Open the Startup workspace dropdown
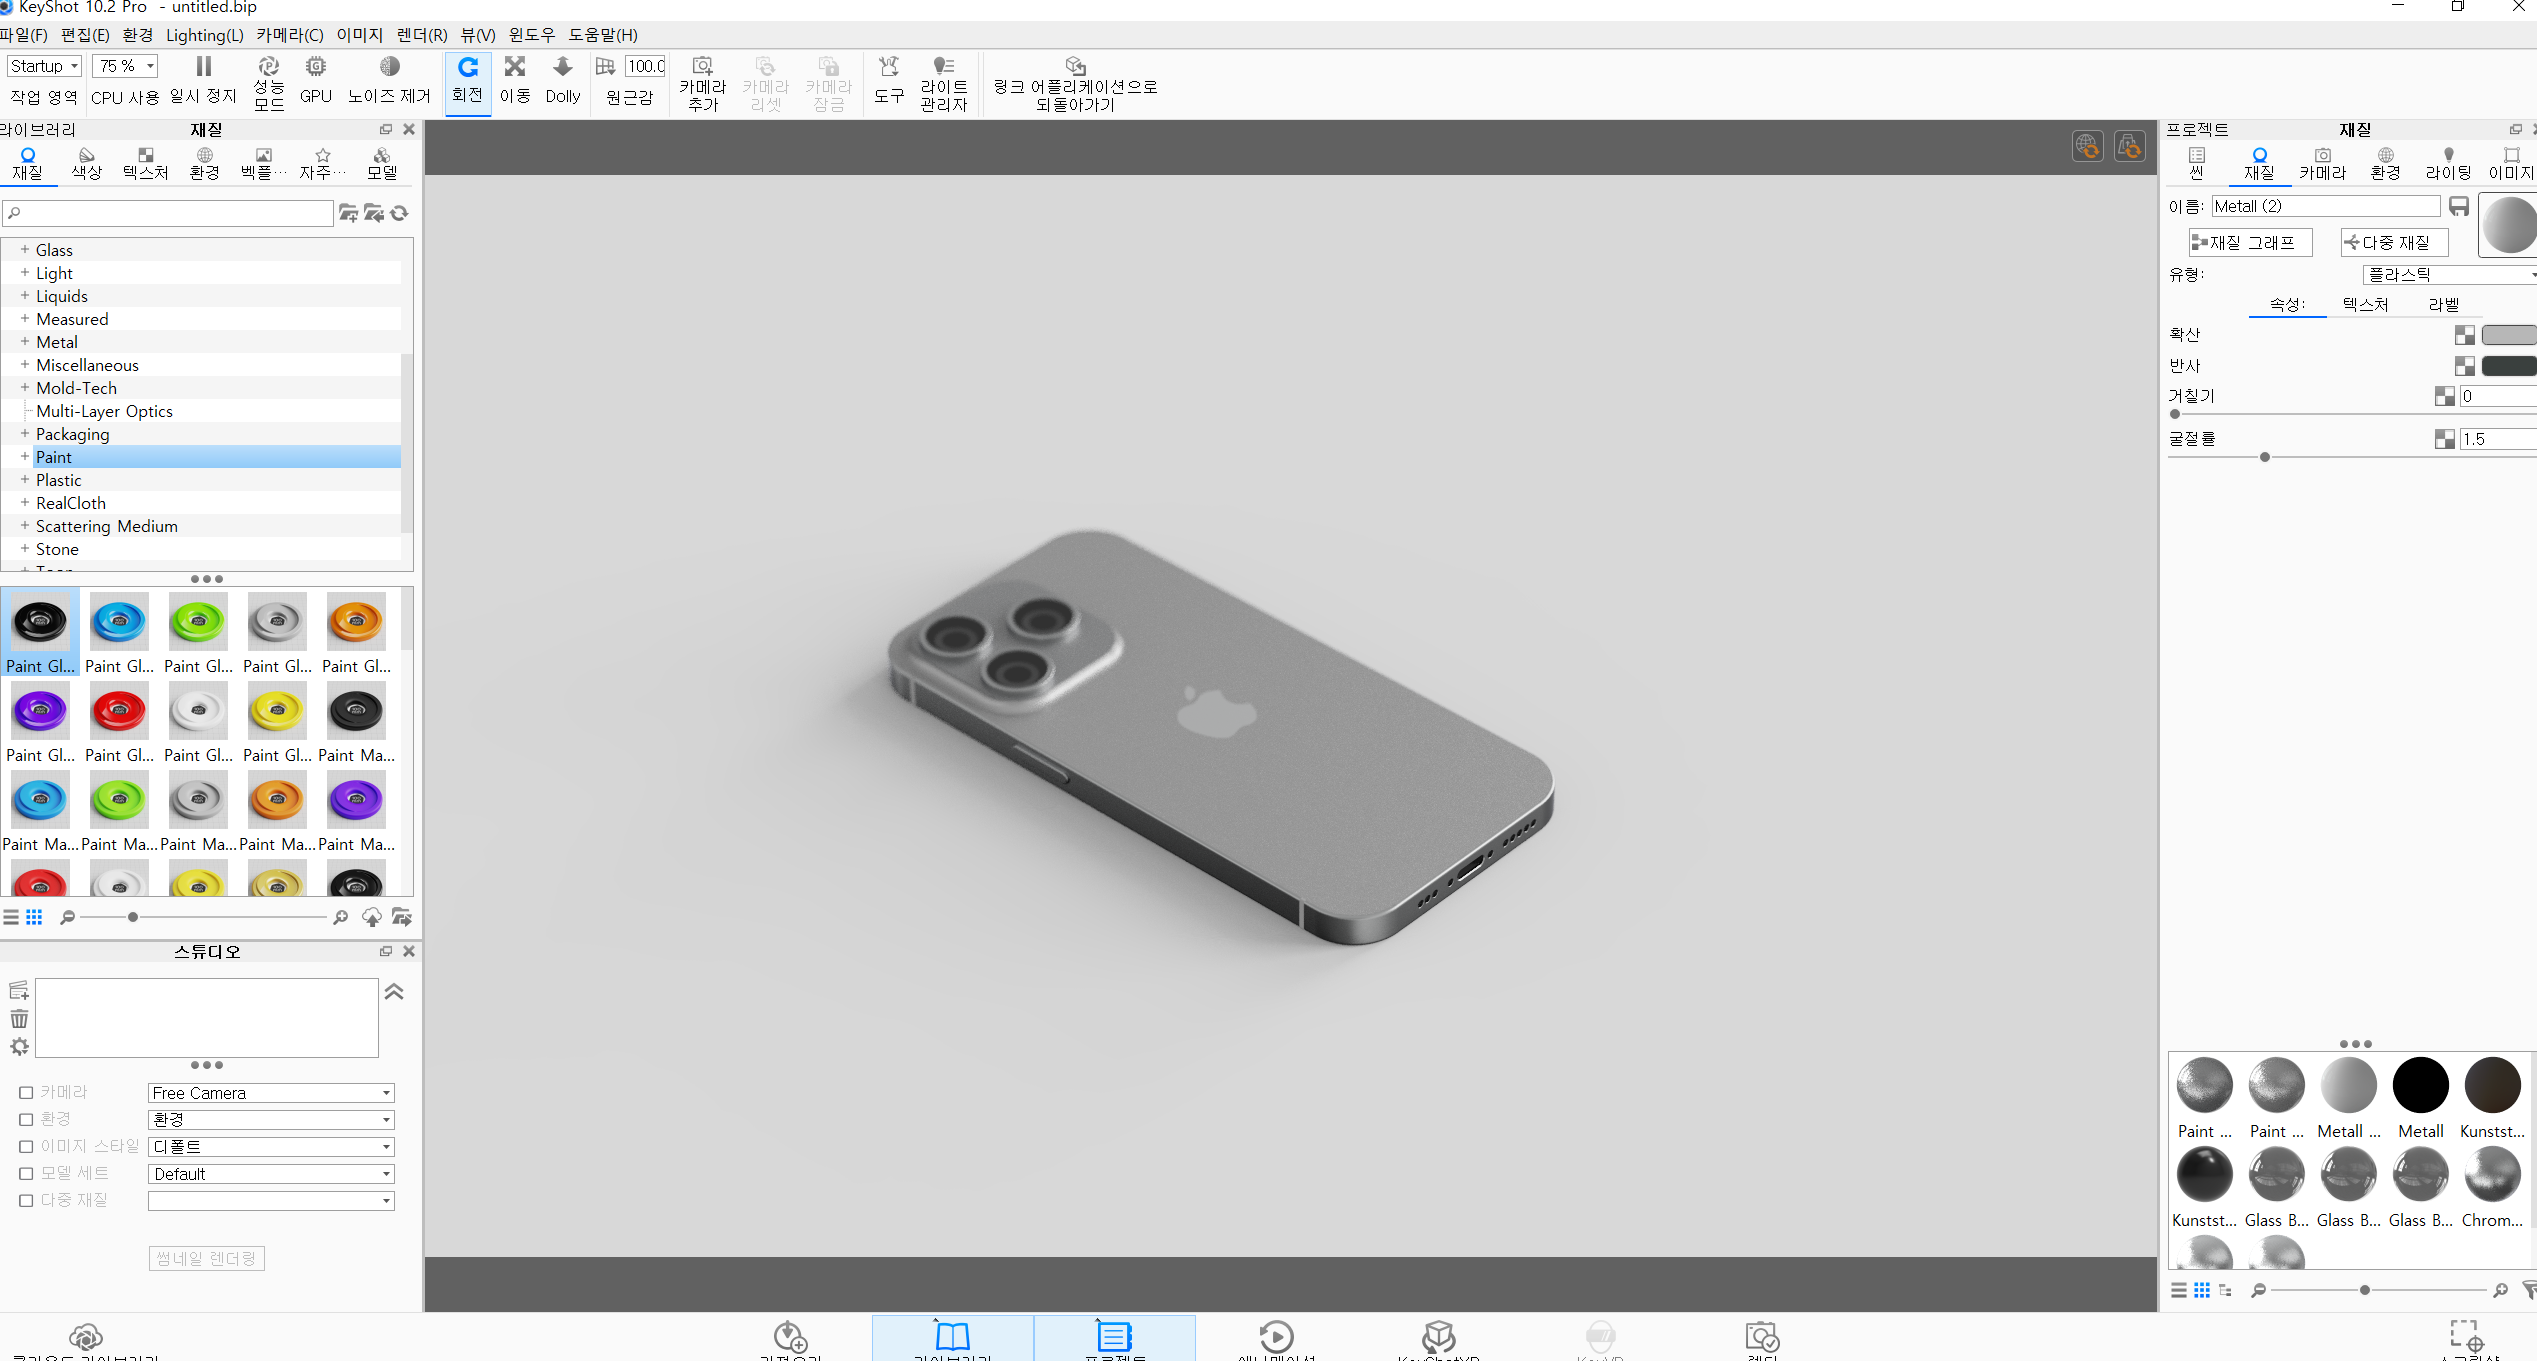The height and width of the screenshot is (1361, 2537). [x=44, y=66]
